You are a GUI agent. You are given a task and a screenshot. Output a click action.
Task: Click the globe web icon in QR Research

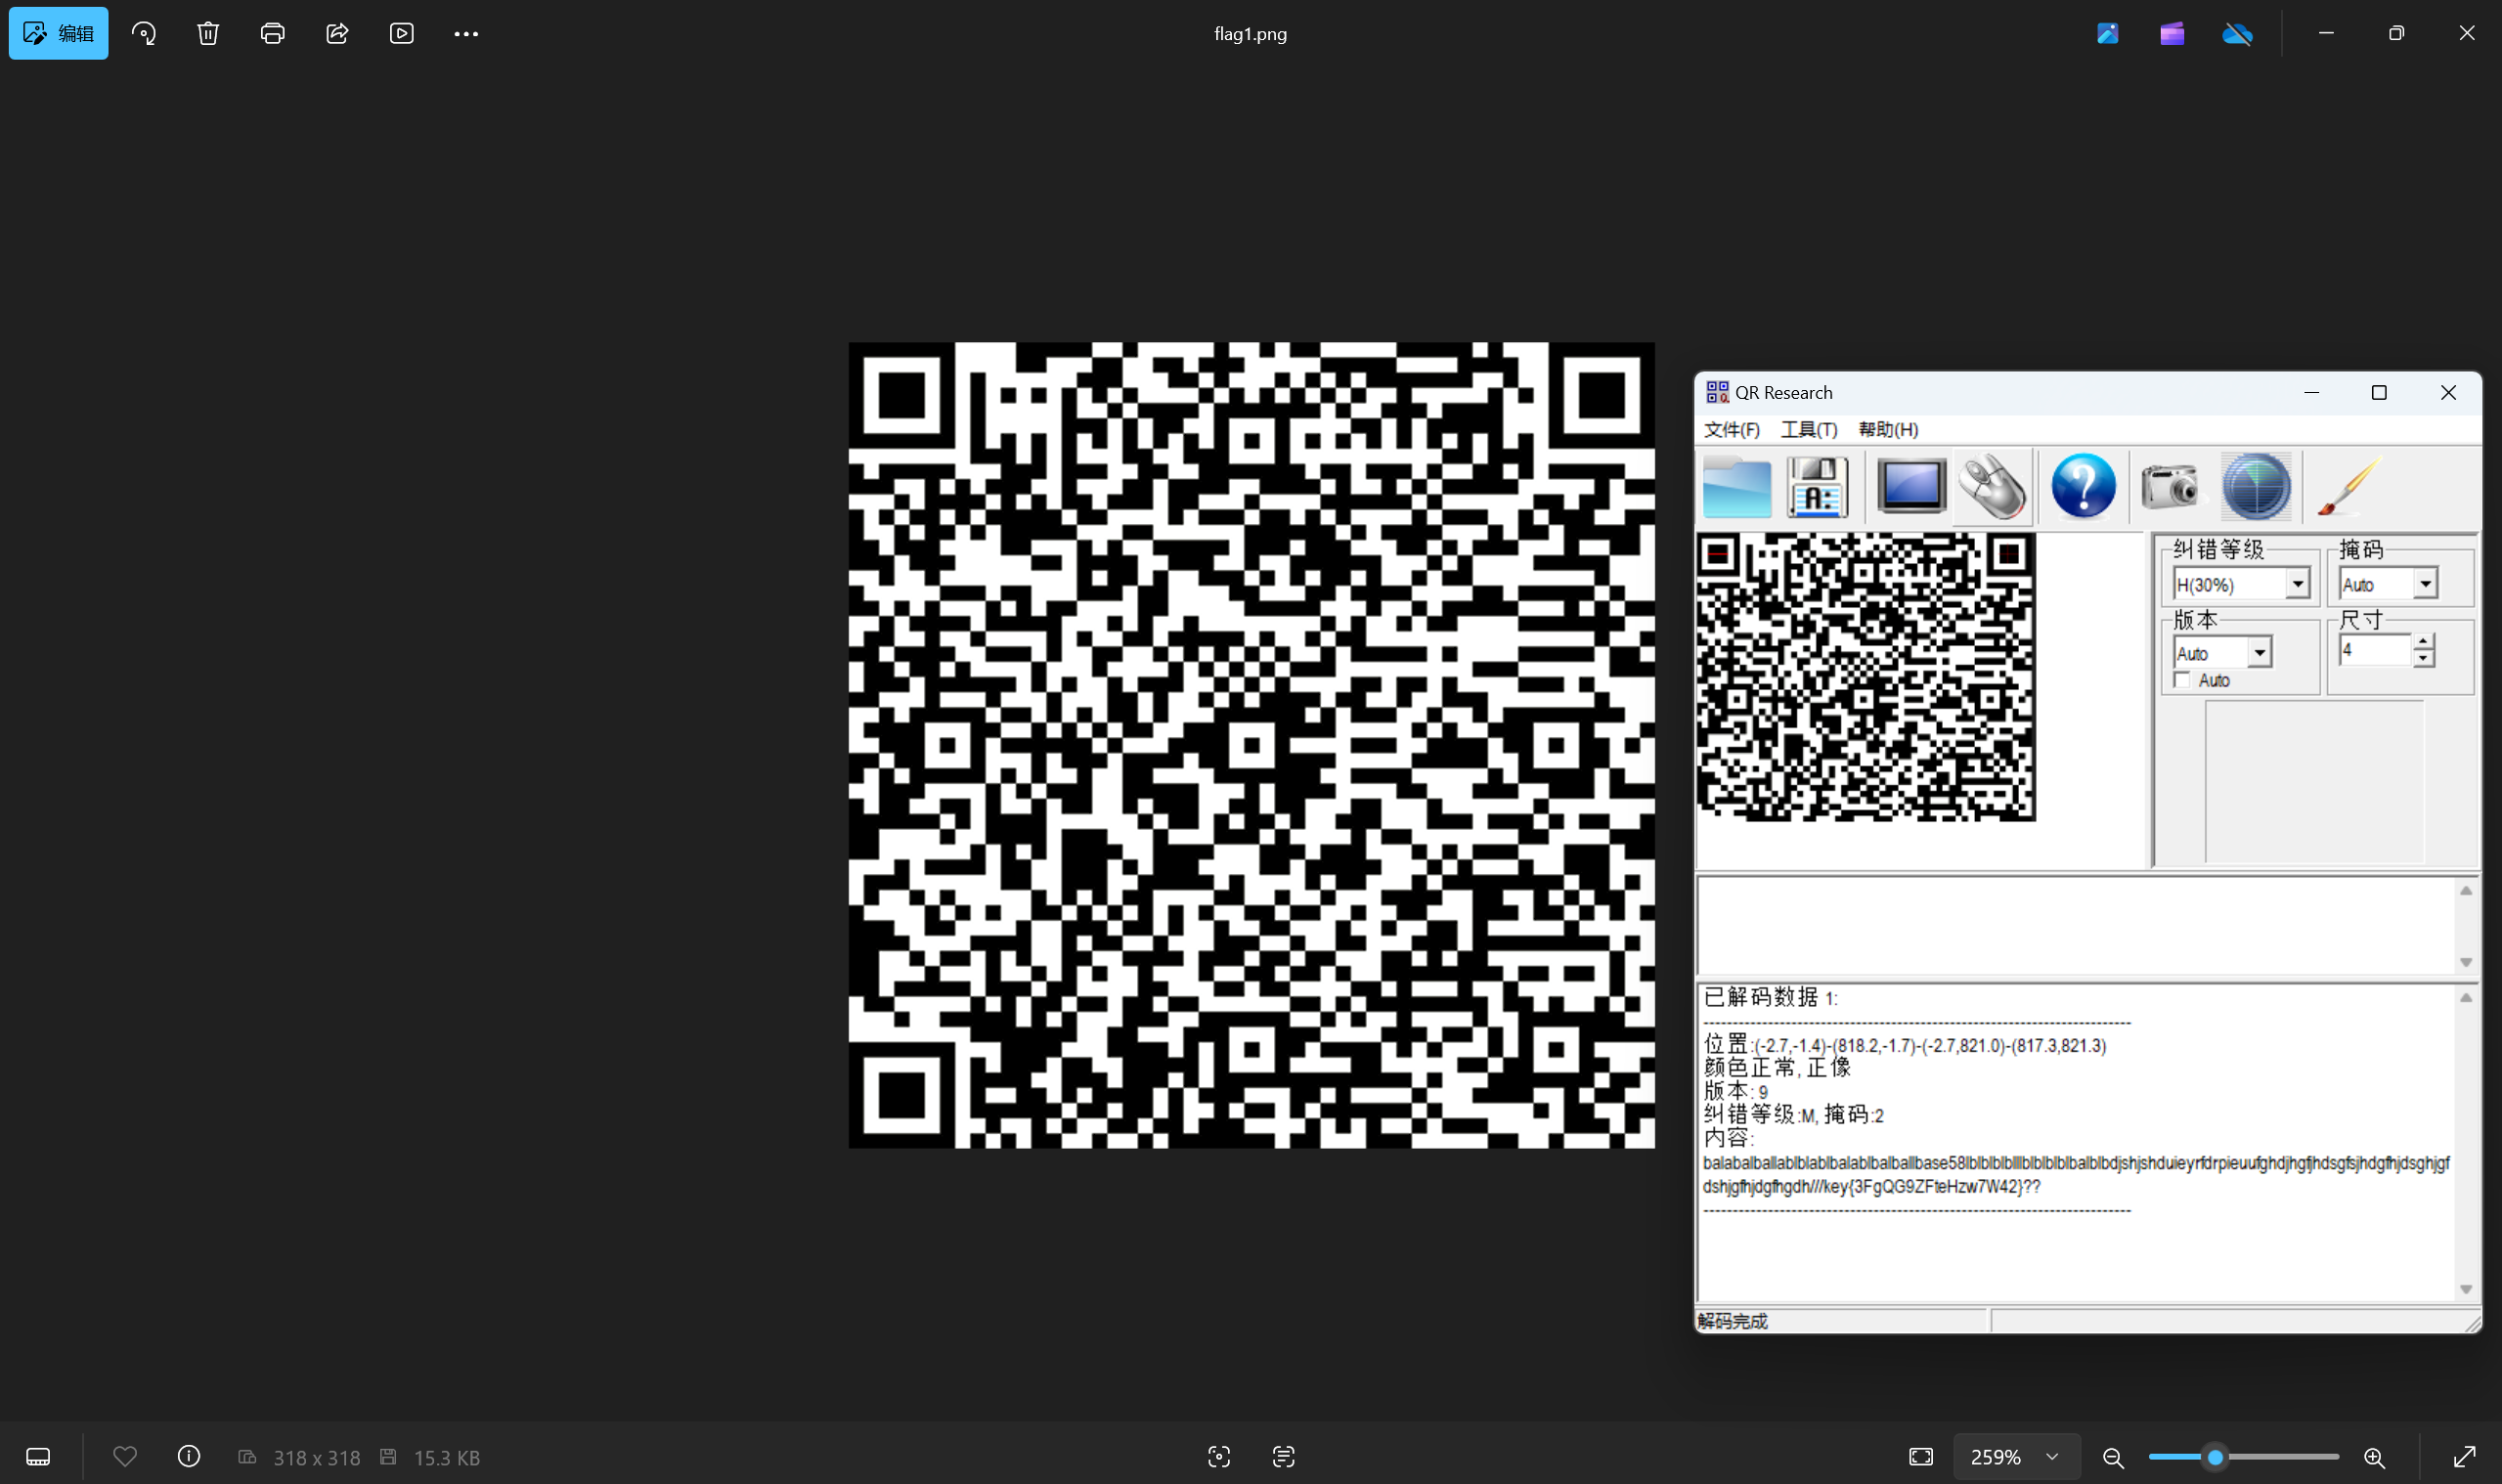(2256, 487)
